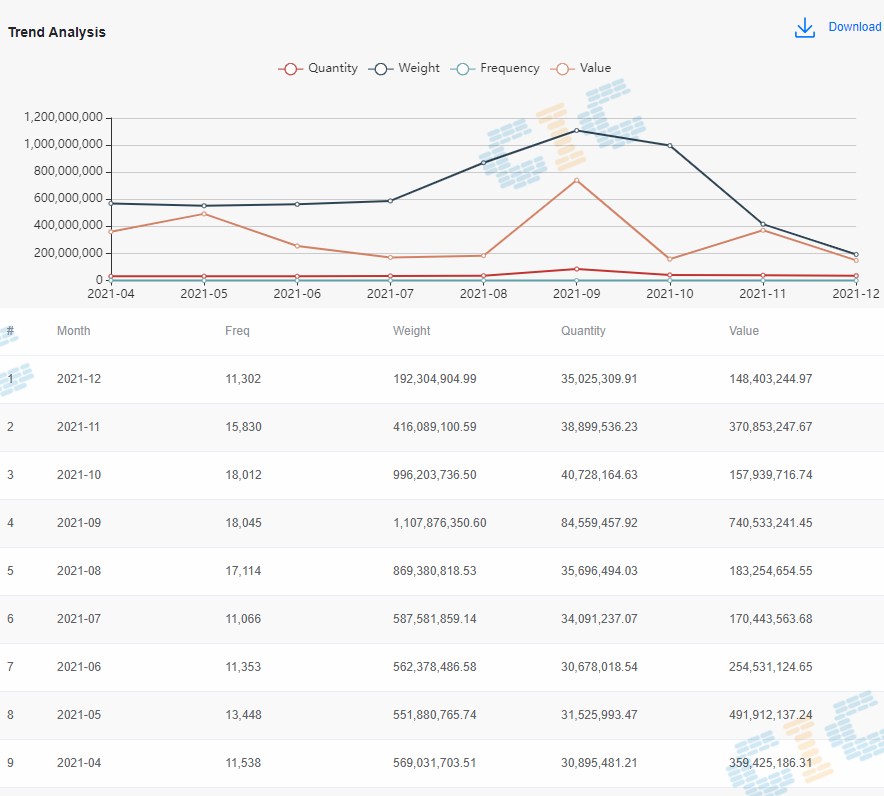Click the Quantity data point for 2021-09
The image size is (884, 796).
[576, 269]
